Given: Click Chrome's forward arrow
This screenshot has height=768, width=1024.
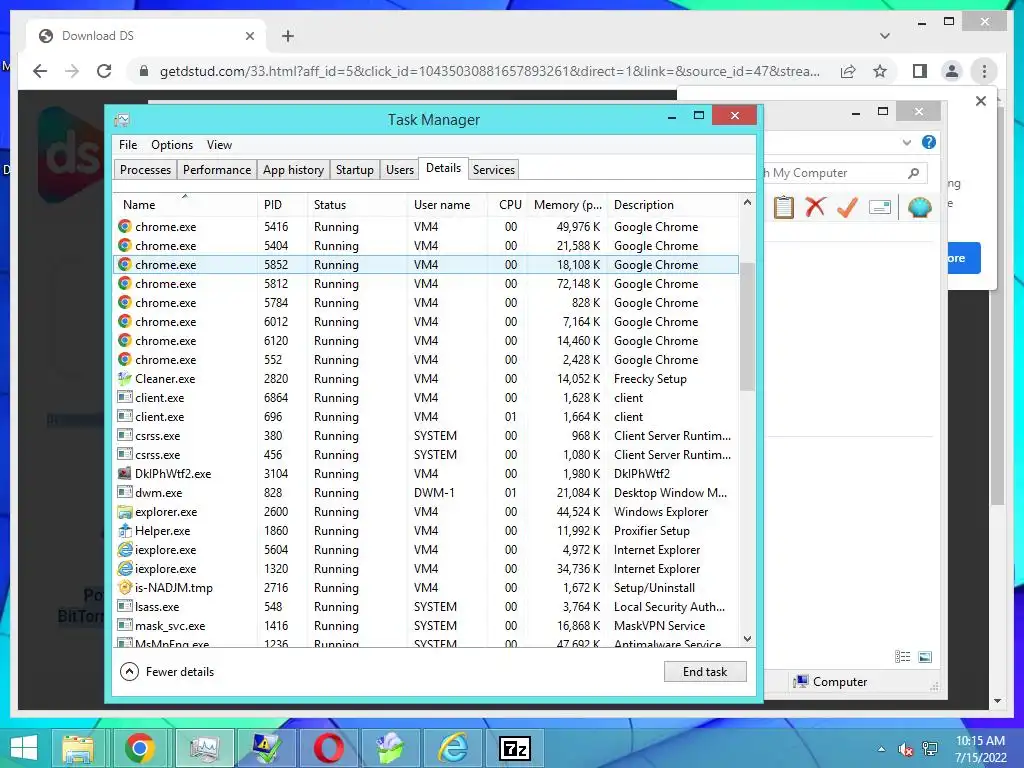Looking at the screenshot, I should click(72, 71).
